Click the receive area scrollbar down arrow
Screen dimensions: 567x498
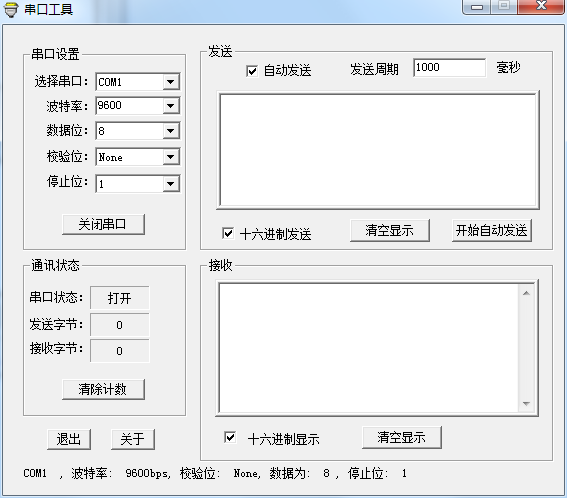pyautogui.click(x=526, y=404)
